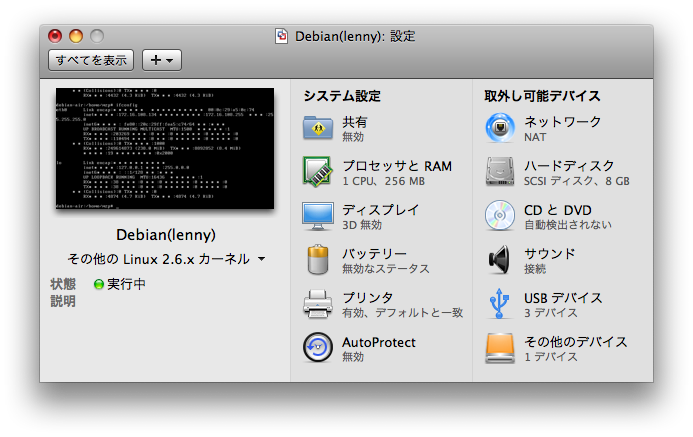
Task: Click the 無効なステータス text
Action: tap(386, 269)
